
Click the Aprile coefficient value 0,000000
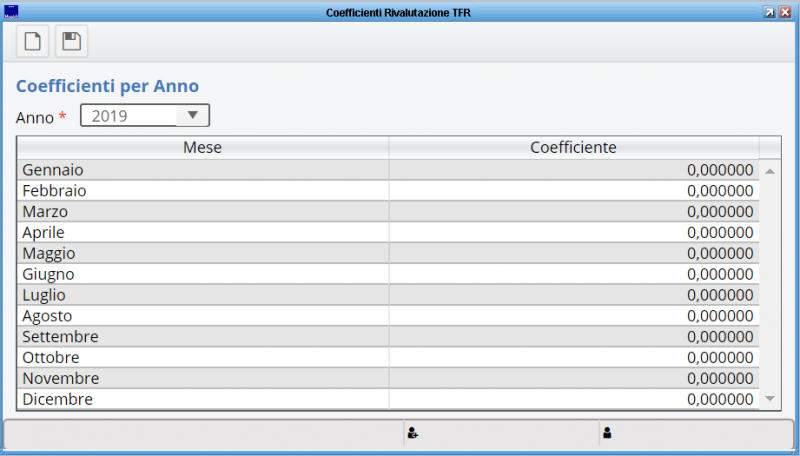(720, 233)
